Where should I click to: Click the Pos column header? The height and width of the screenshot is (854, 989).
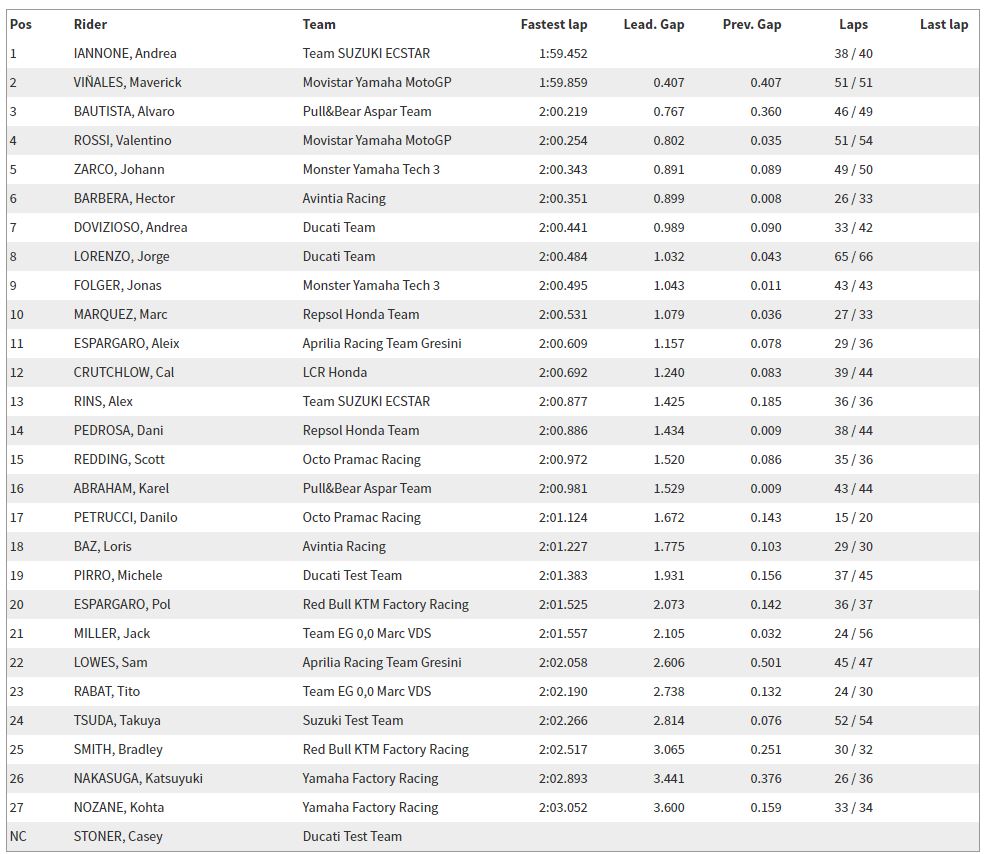point(21,25)
